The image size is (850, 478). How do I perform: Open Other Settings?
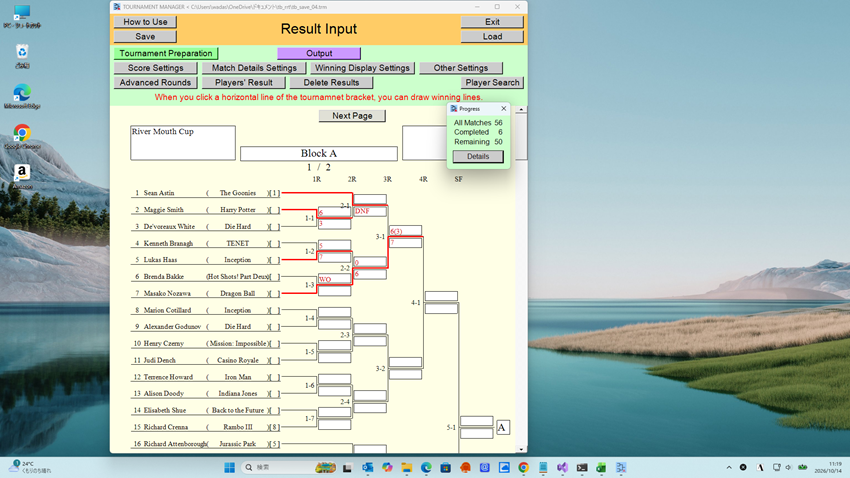[461, 68]
